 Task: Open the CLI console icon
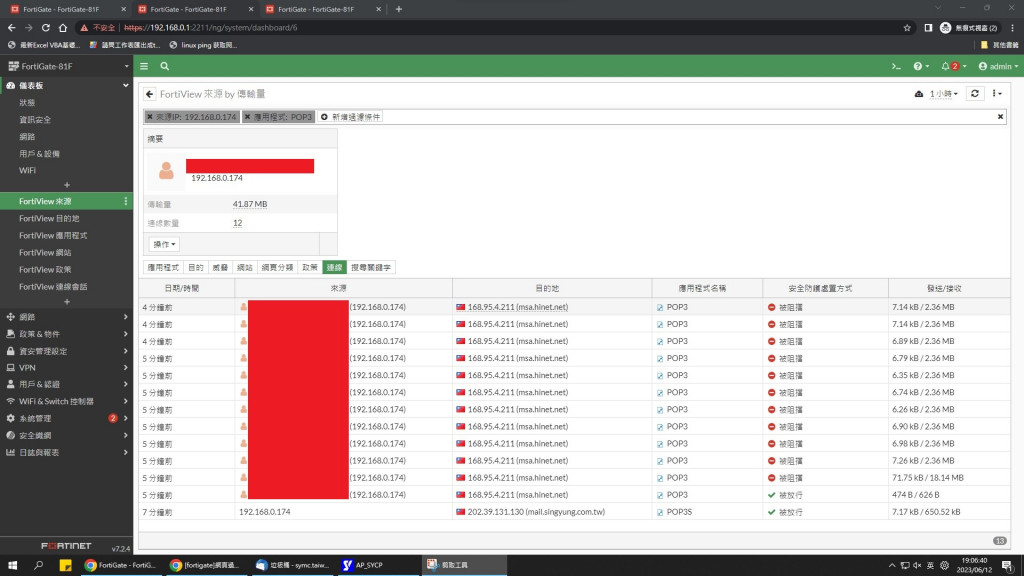(896, 66)
